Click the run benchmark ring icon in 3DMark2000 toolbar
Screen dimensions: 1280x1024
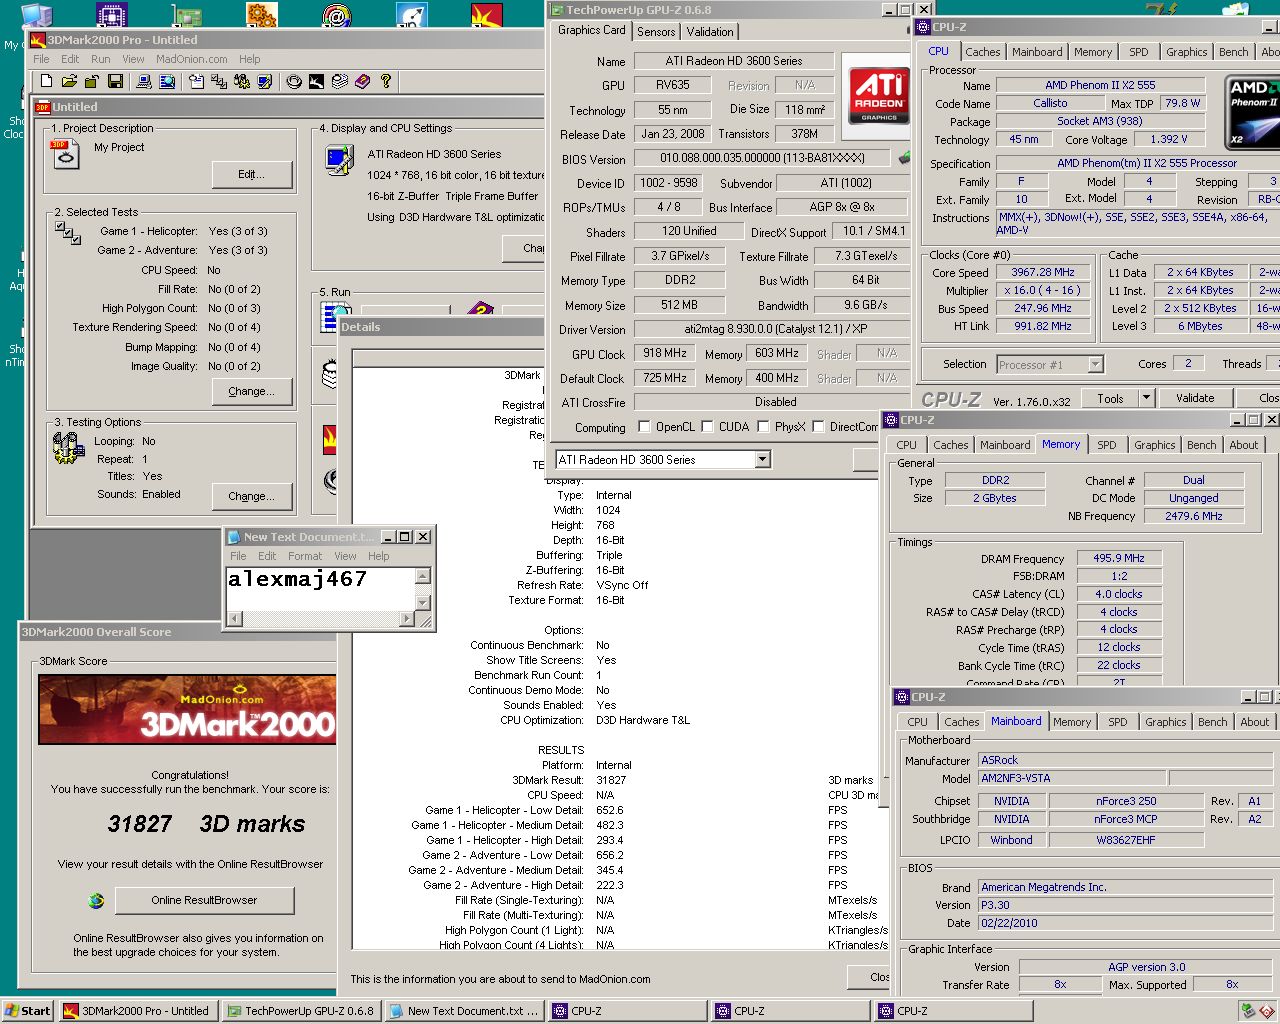pyautogui.click(x=294, y=81)
